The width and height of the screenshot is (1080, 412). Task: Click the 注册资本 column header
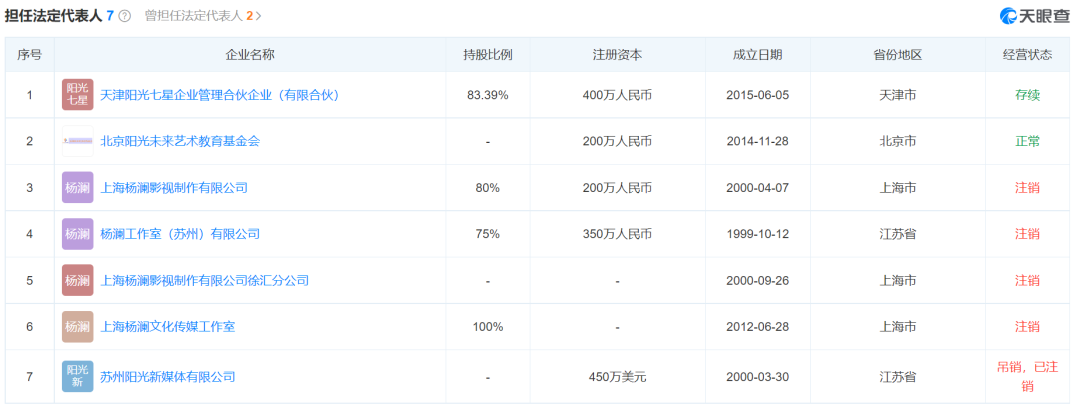click(617, 55)
